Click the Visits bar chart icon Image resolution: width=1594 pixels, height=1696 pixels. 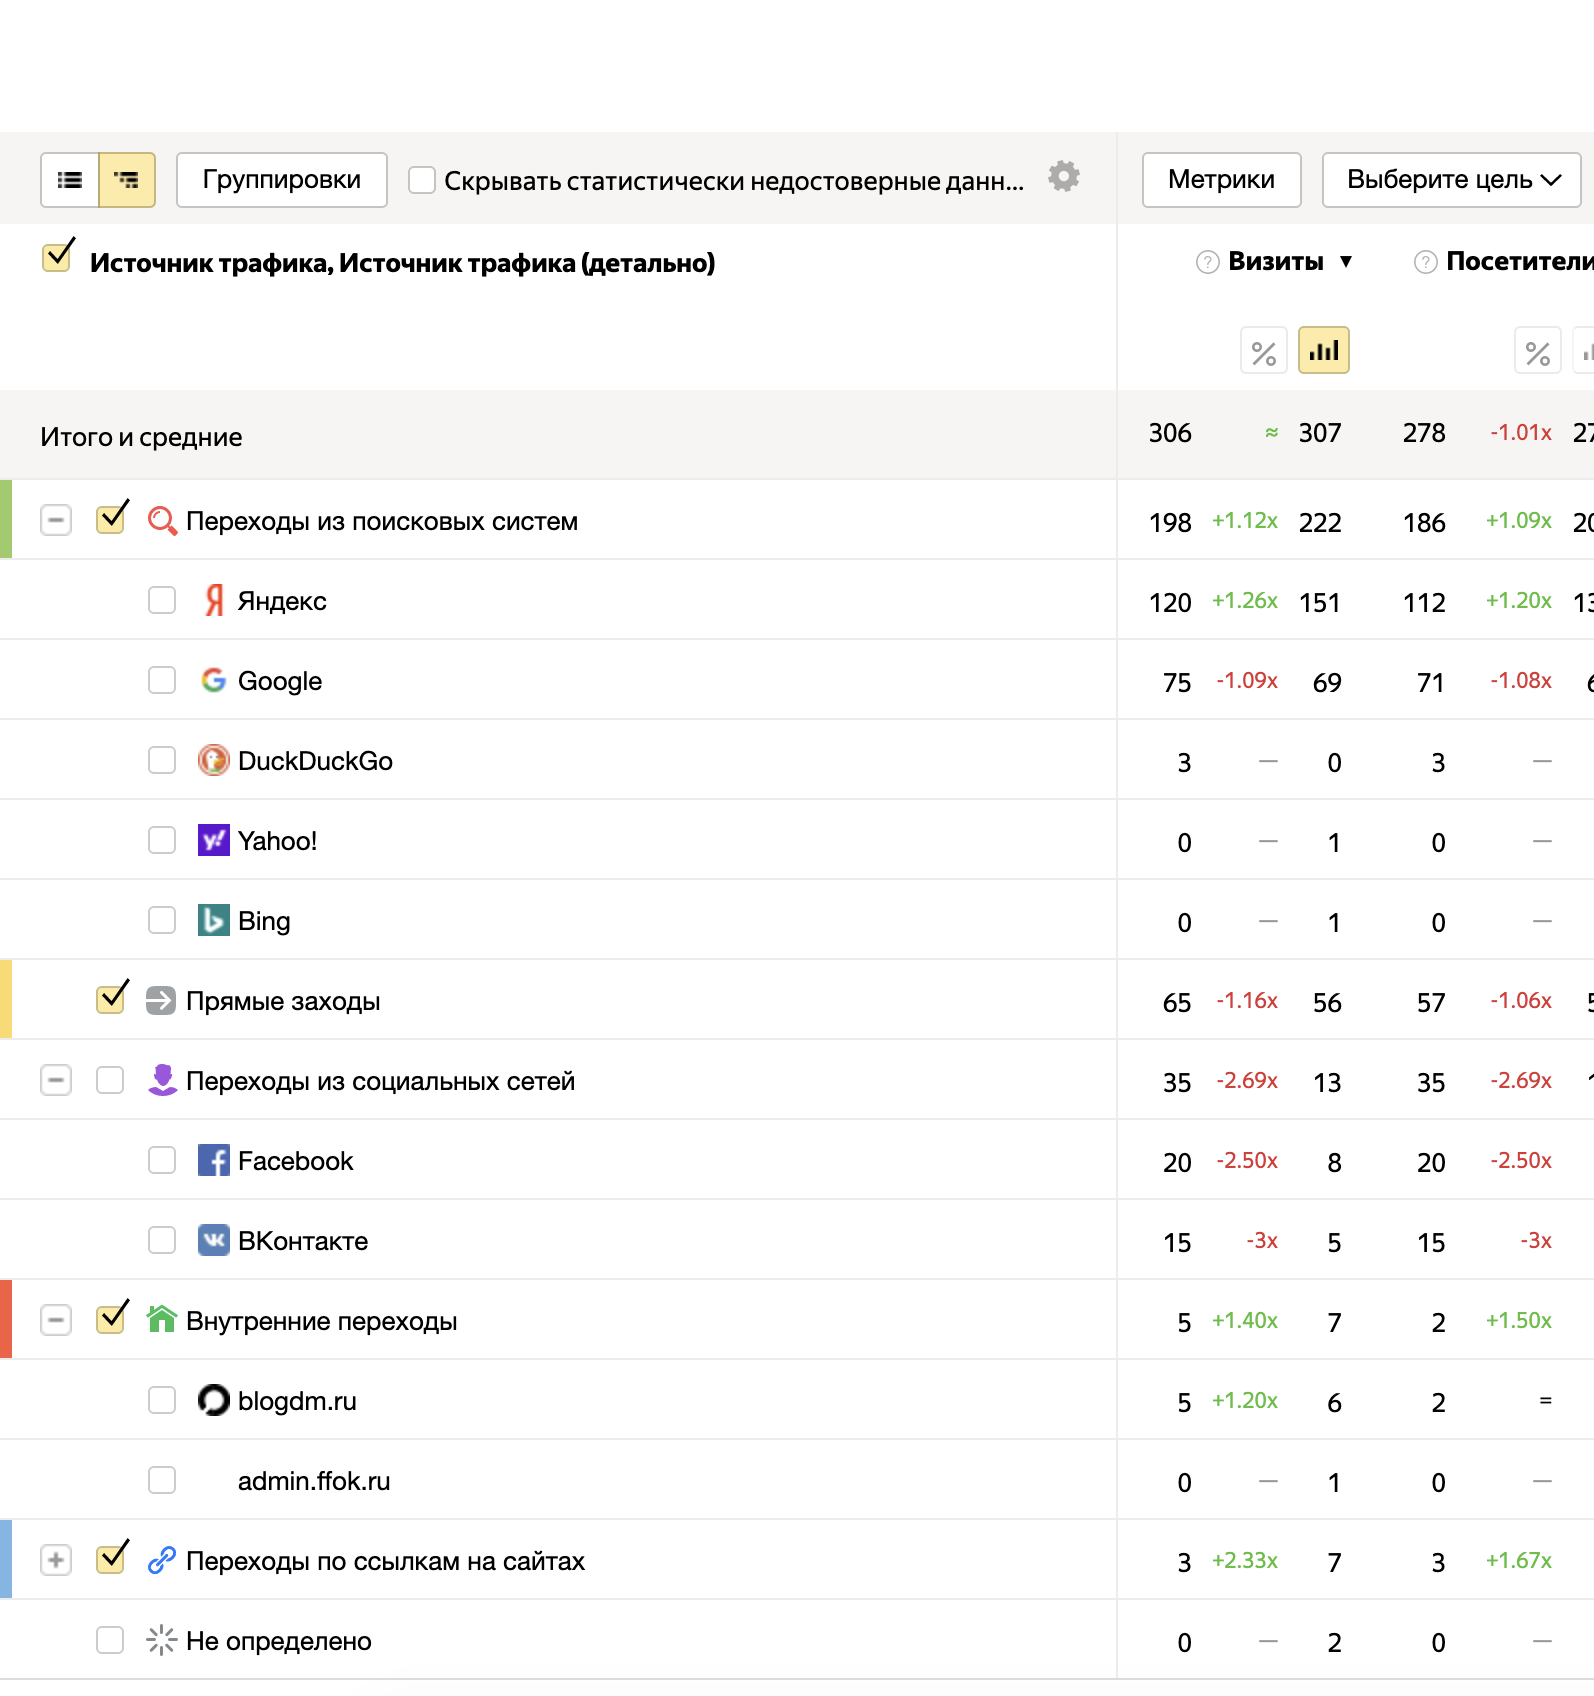coord(1323,351)
